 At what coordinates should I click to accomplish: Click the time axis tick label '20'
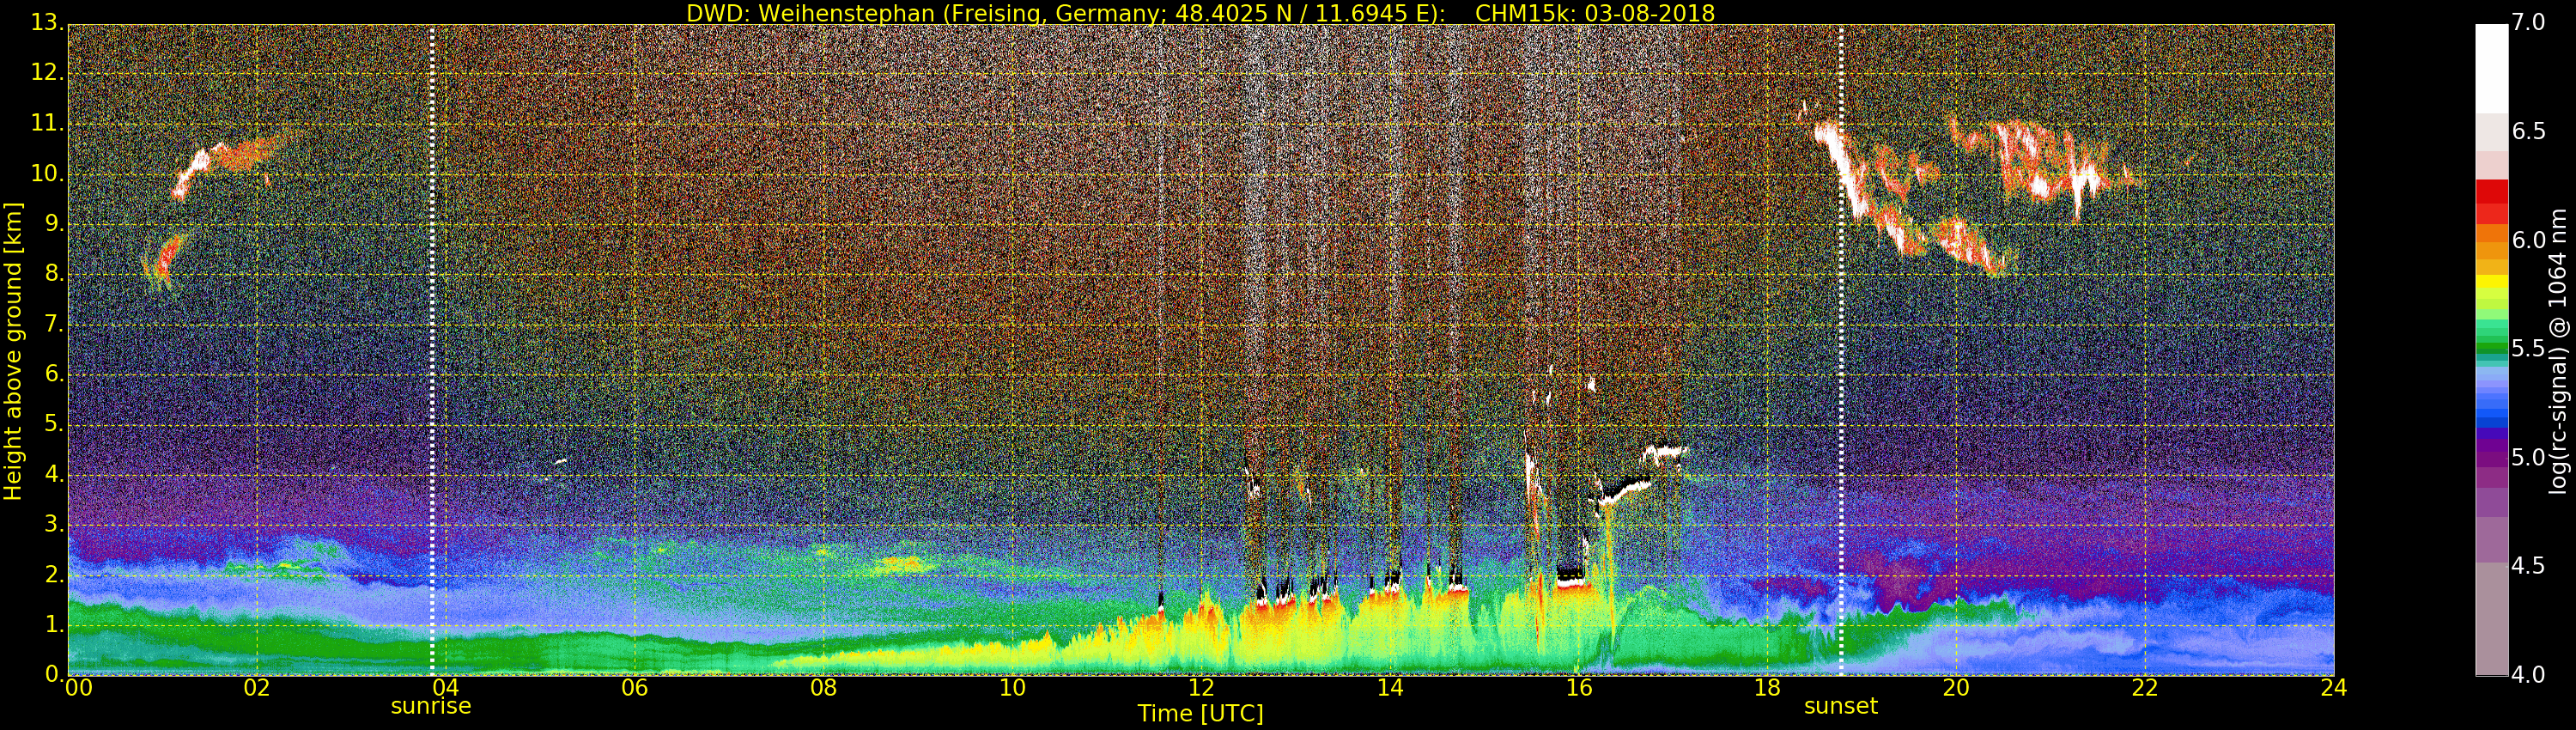[x=1956, y=687]
